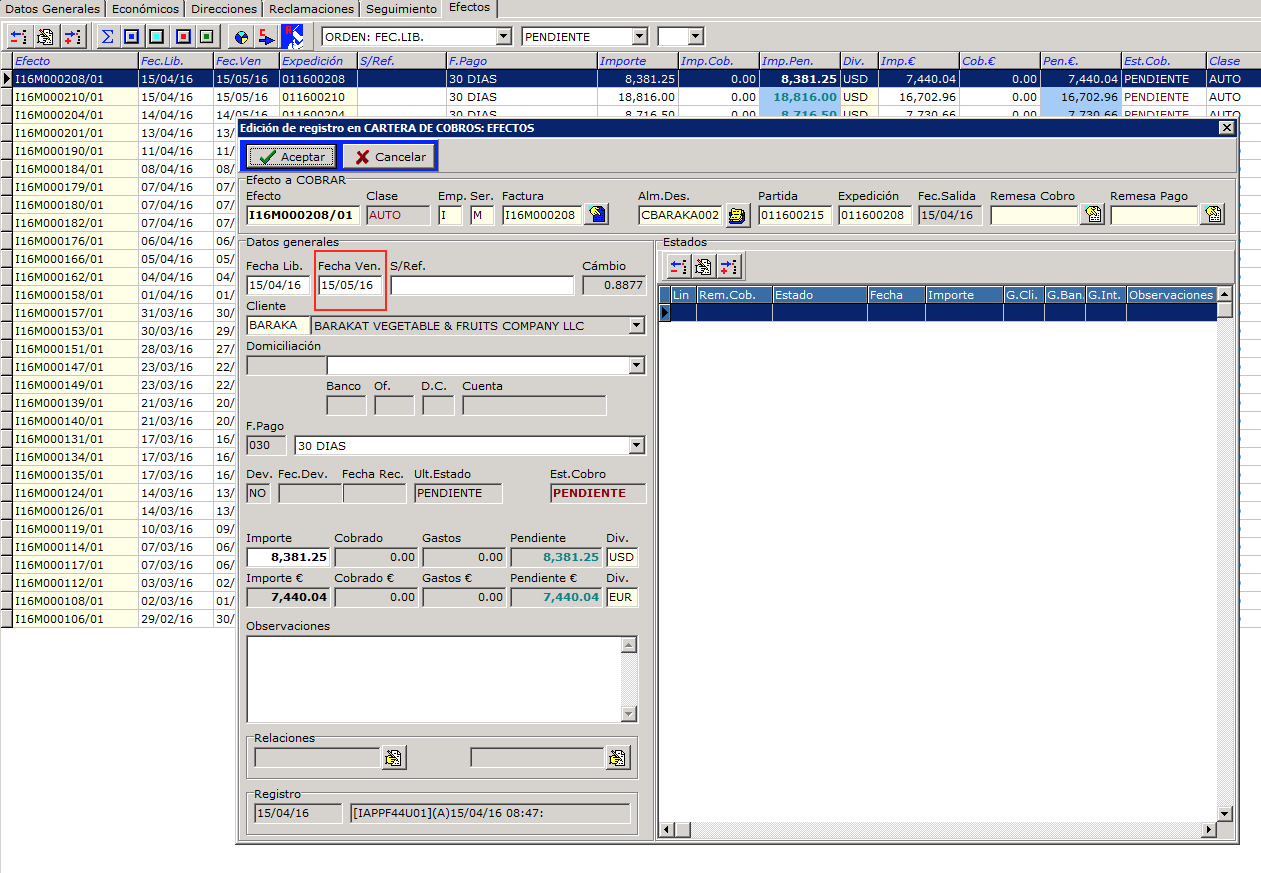This screenshot has width=1261, height=873.
Task: Open the PENDIENTE status filter dropdown
Action: (x=640, y=37)
